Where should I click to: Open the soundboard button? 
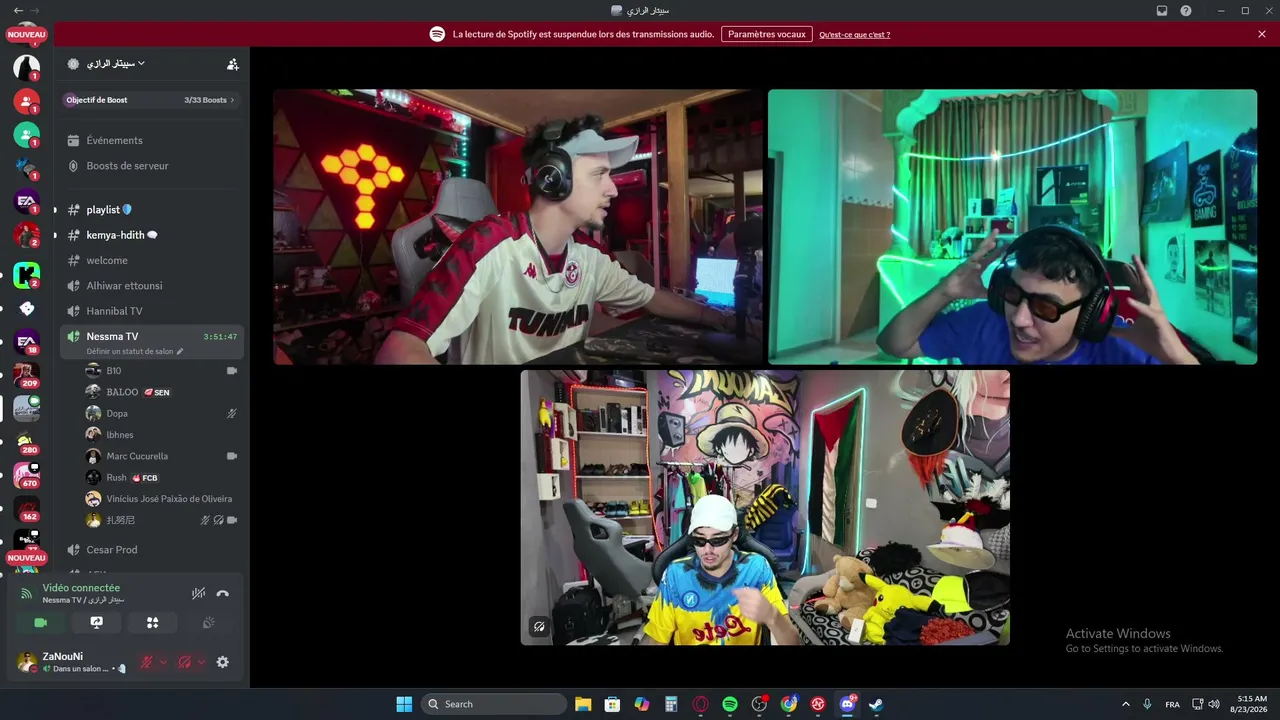208,622
